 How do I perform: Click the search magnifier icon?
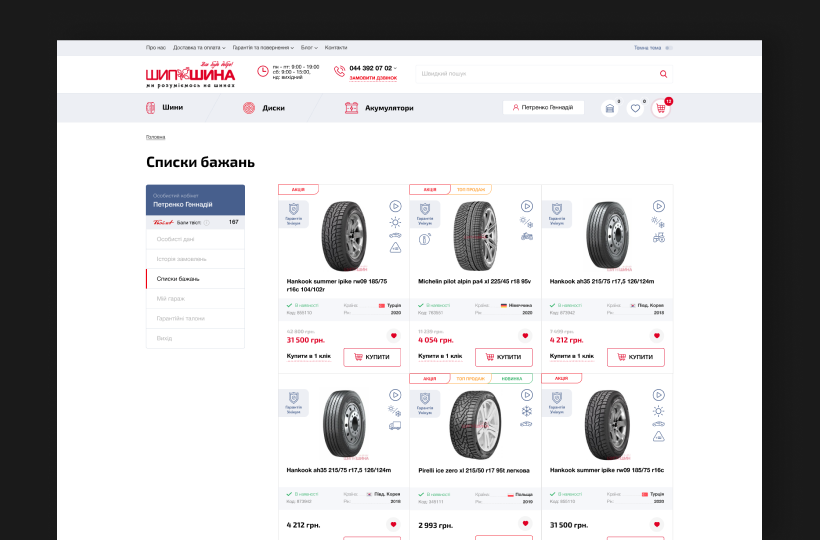(663, 74)
